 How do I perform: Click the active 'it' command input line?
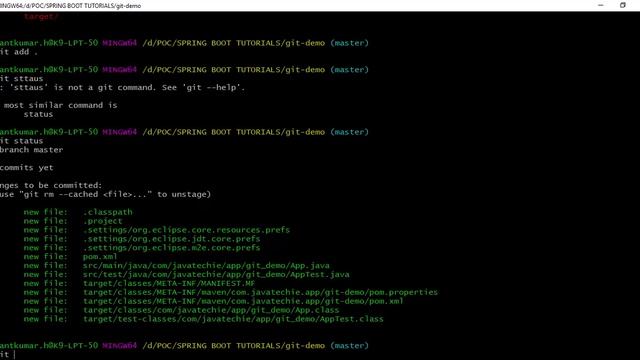pos(7,355)
